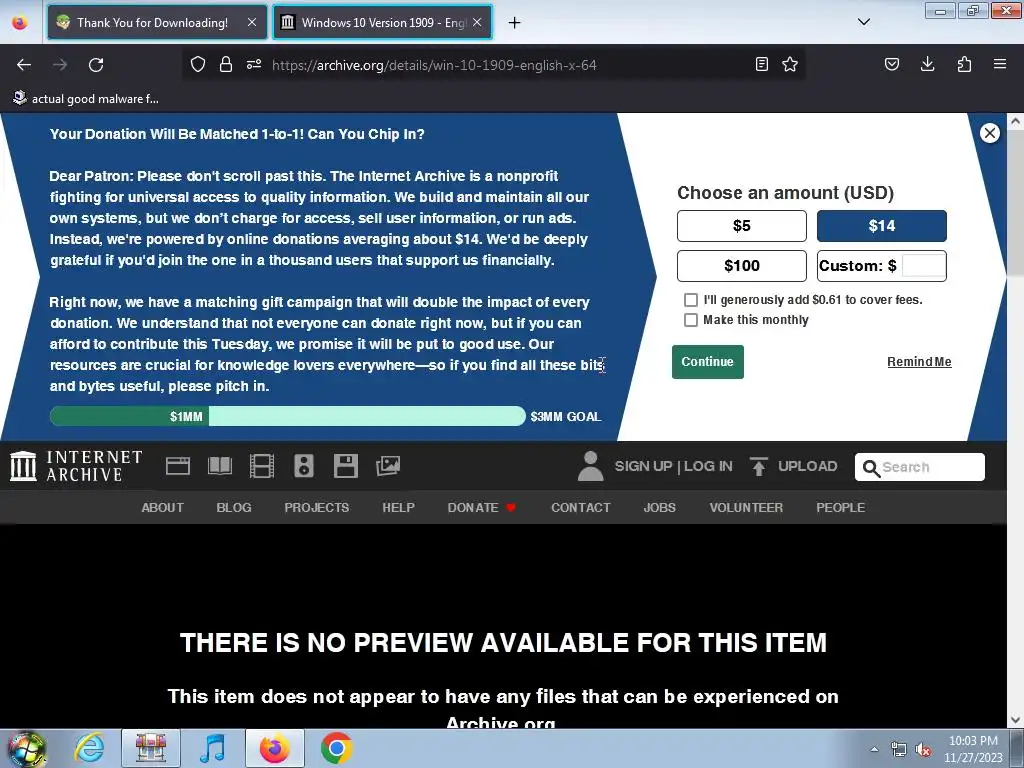Click the LOG IN link
The image size is (1024, 768).
[x=708, y=466]
